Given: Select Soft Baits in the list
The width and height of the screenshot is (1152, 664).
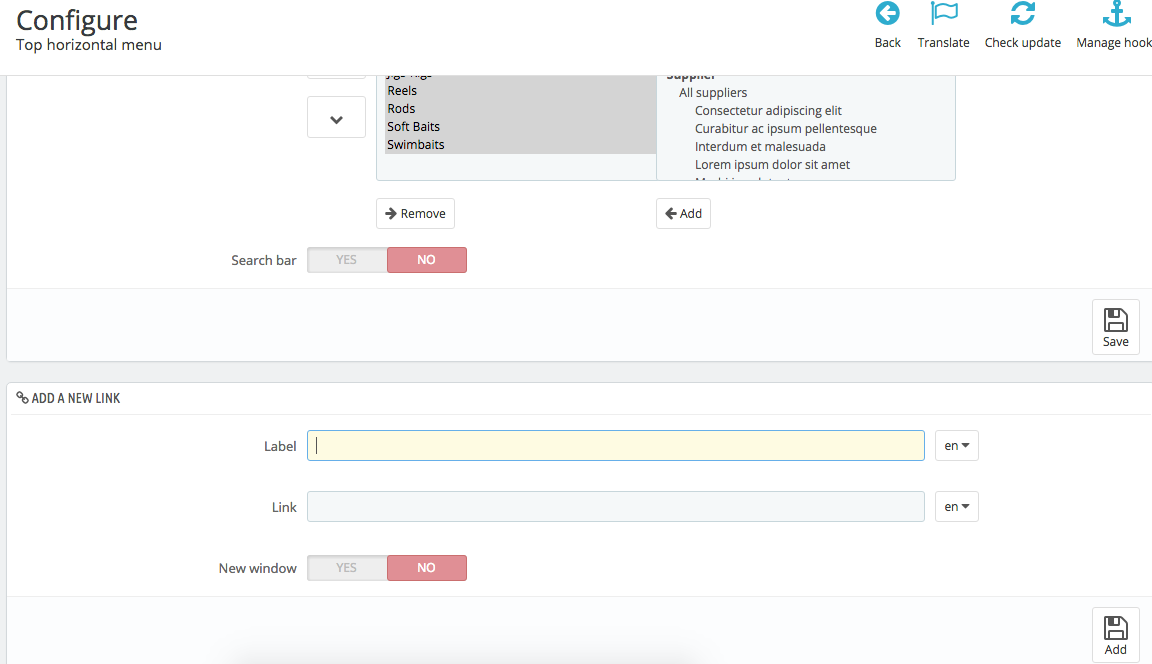Looking at the screenshot, I should pos(520,127).
